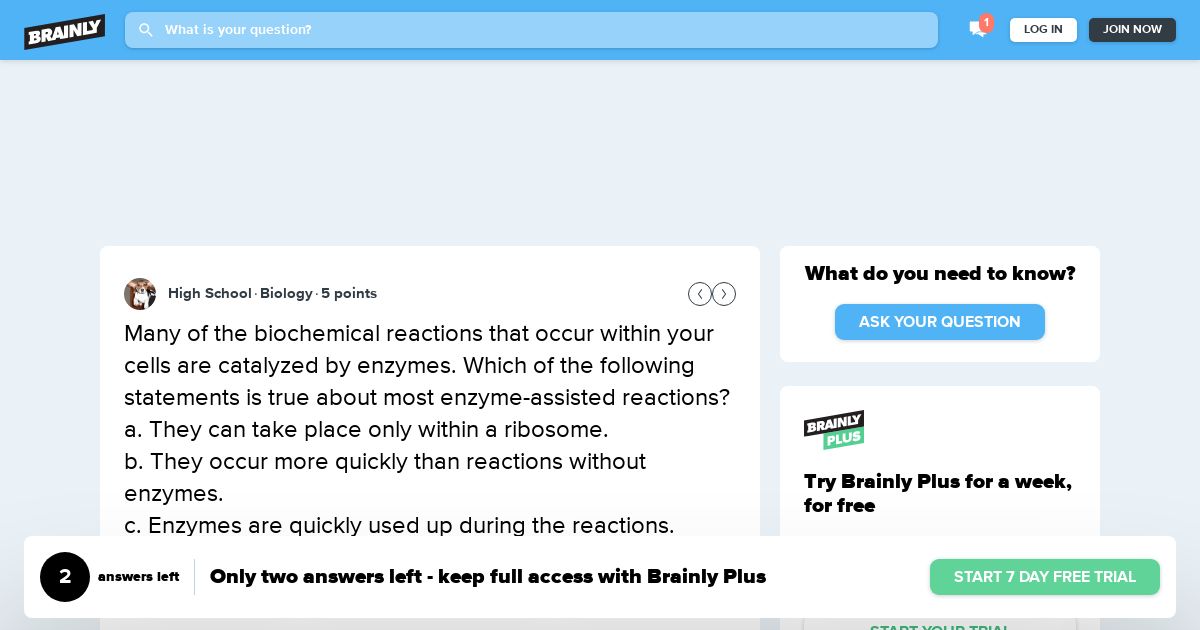The height and width of the screenshot is (630, 1200).
Task: Click the Brainly Plus logo in sidebar
Action: pyautogui.click(x=834, y=430)
